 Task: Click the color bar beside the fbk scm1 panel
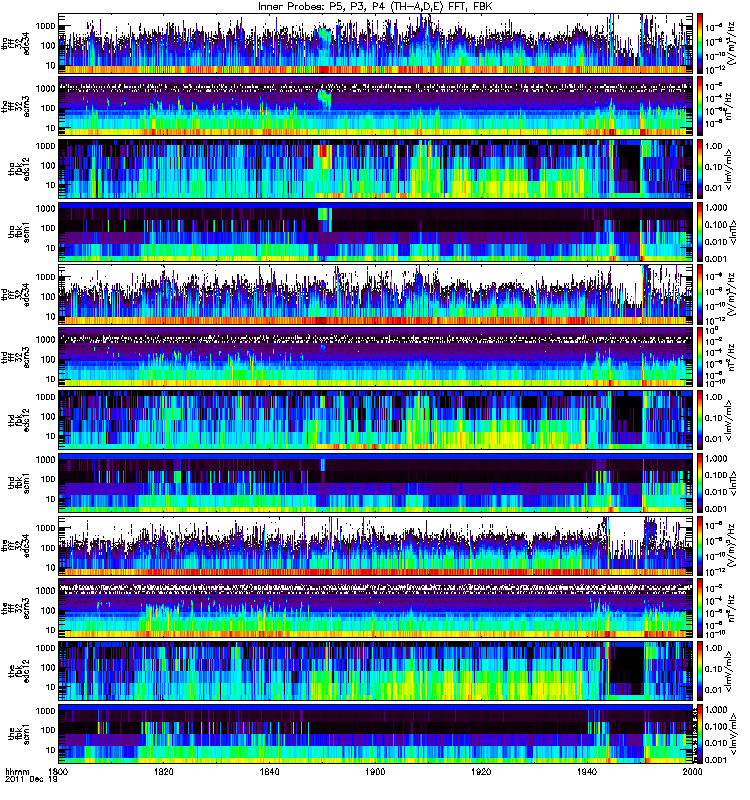699,734
